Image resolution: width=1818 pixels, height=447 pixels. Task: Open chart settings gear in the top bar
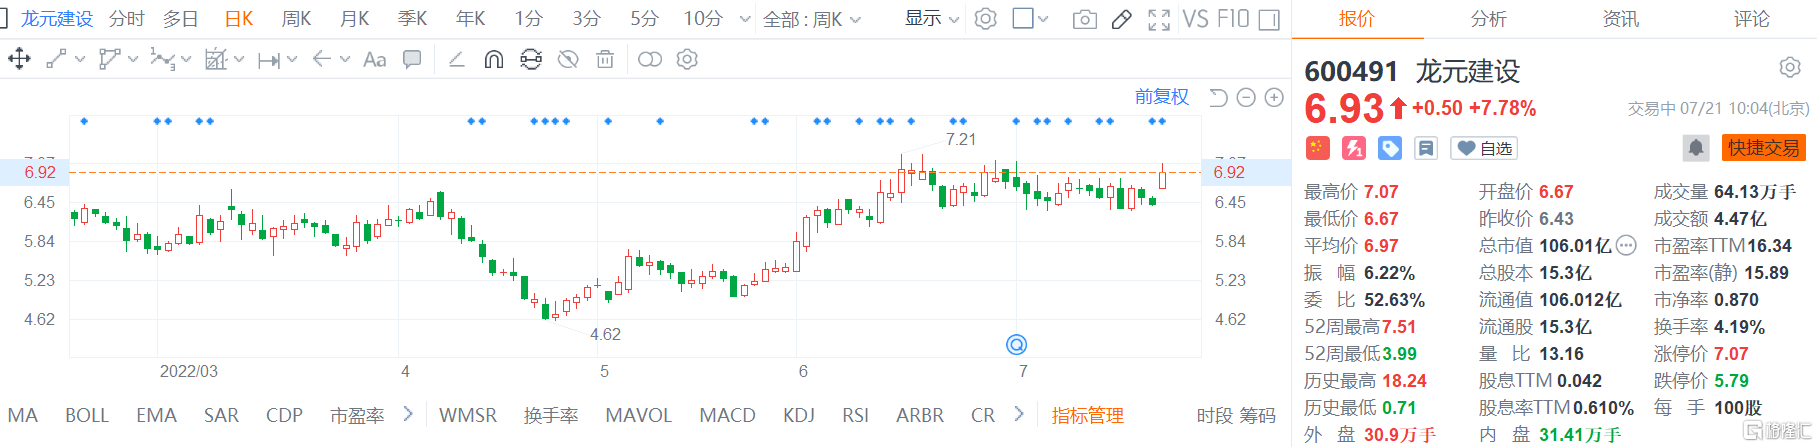pos(986,19)
